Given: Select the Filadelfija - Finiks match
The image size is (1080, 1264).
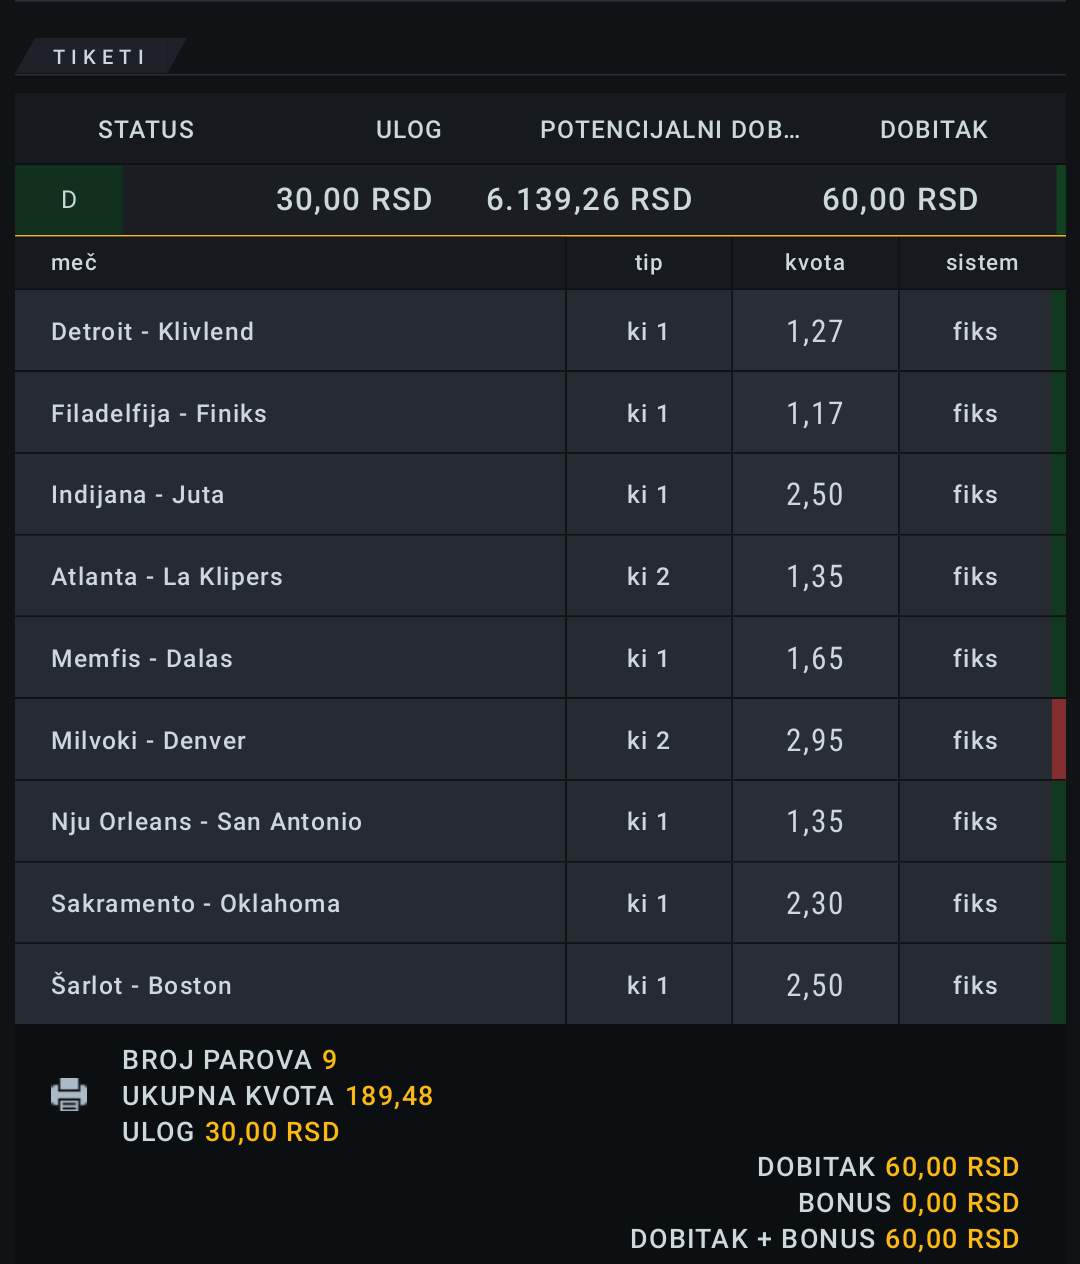Looking at the screenshot, I should (x=159, y=414).
